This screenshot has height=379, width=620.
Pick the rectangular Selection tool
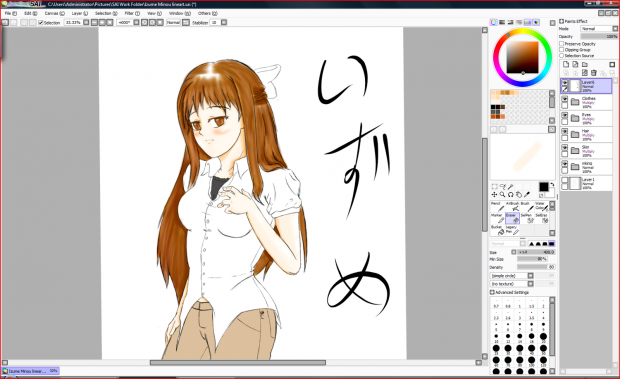pyautogui.click(x=494, y=187)
